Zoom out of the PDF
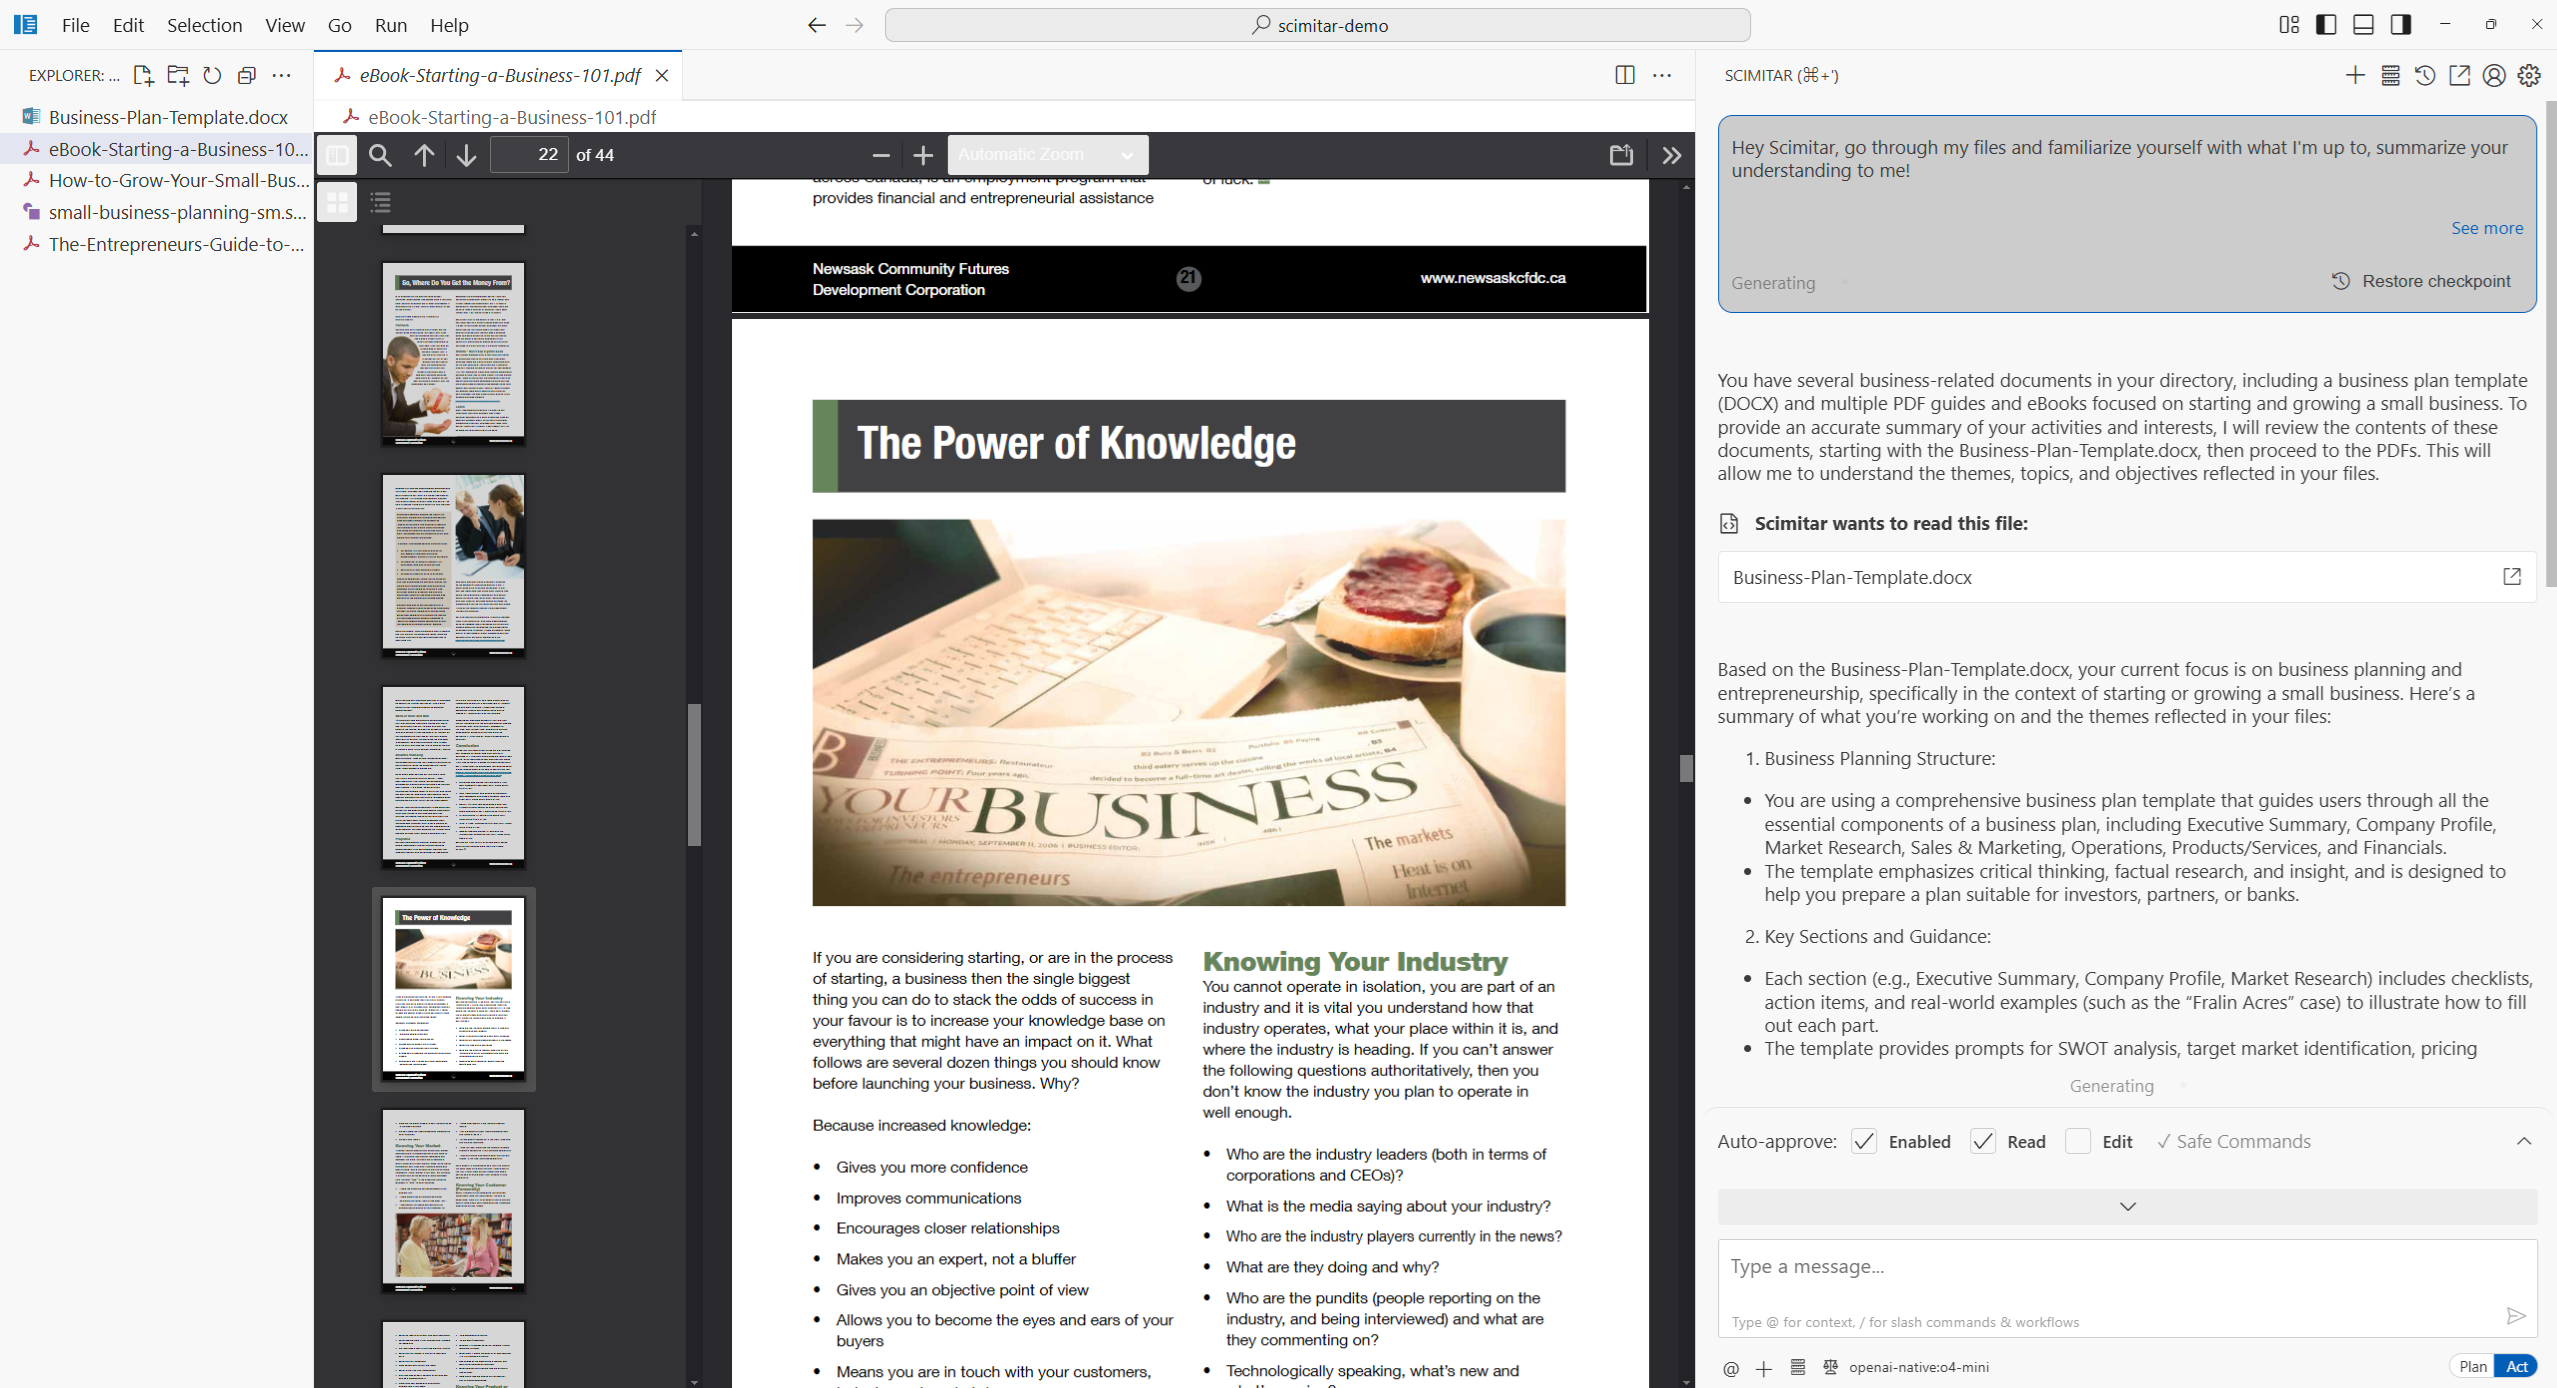The height and width of the screenshot is (1388, 2557). pyautogui.click(x=881, y=155)
